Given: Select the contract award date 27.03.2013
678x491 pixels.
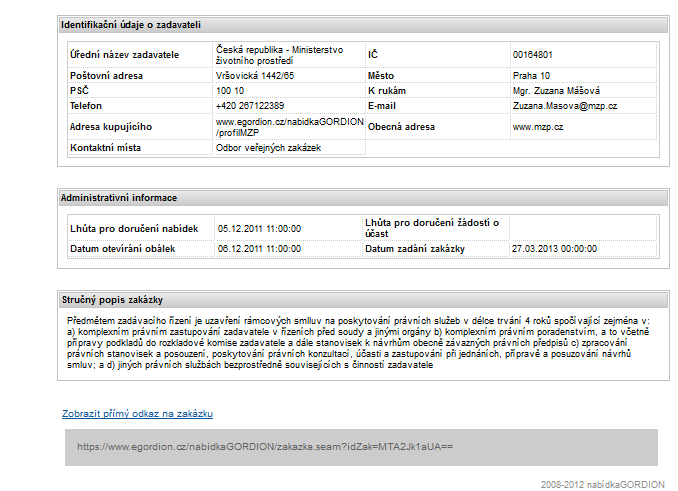Looking at the screenshot, I should click(553, 248).
